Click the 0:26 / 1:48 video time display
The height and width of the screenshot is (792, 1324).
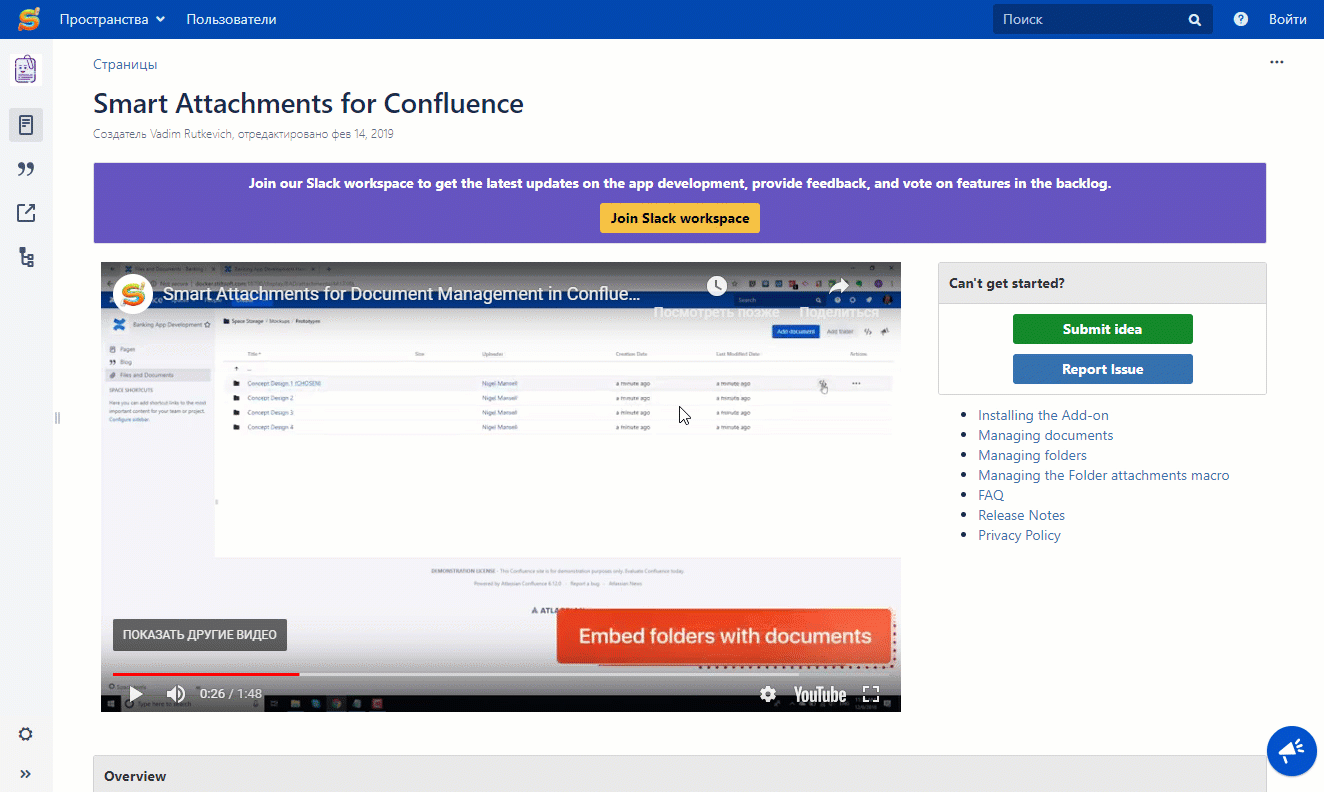[231, 694]
